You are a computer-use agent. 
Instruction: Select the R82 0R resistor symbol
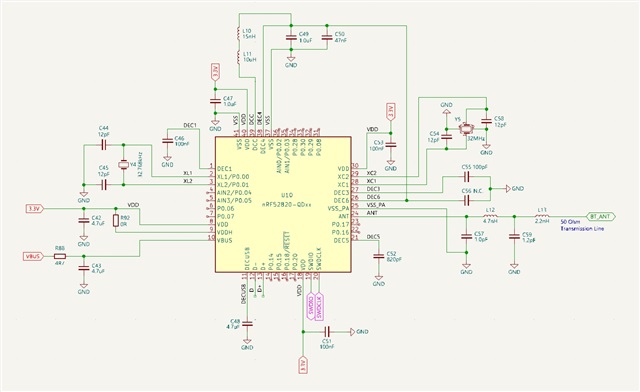tap(116, 221)
